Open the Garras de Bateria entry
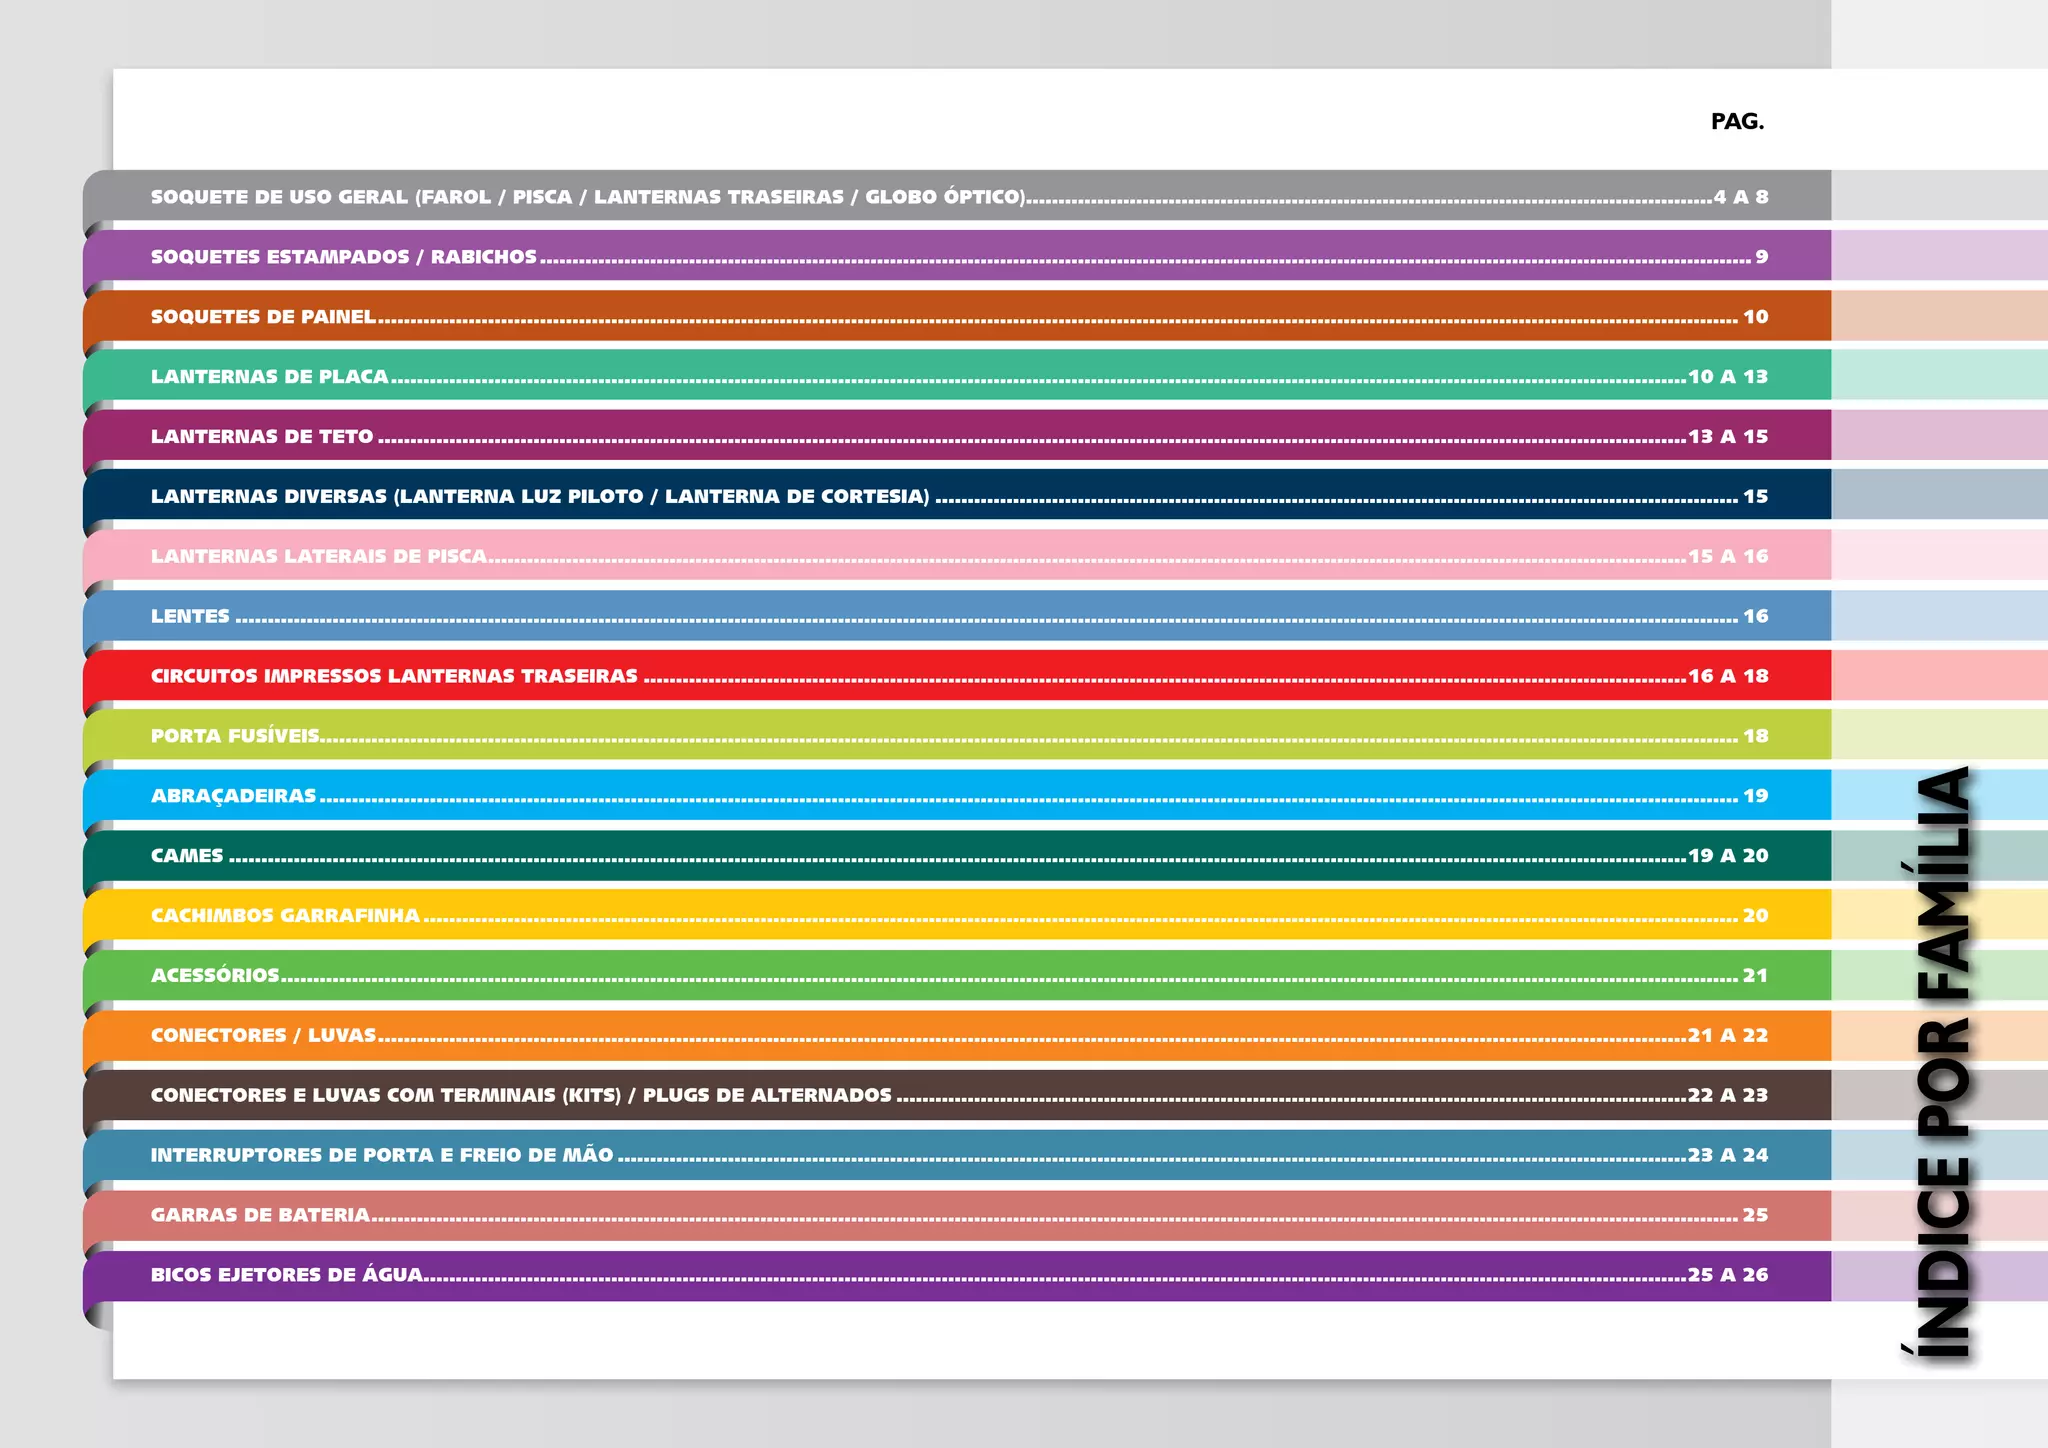Viewport: 2048px width, 1448px height. pos(260,1215)
